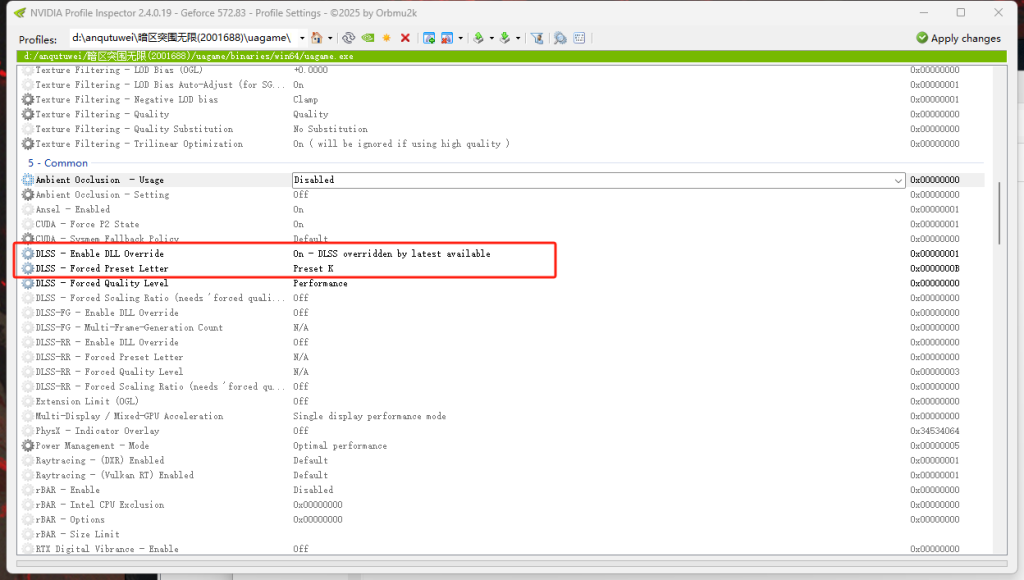Open the bit value editor icon
This screenshot has width=1024, height=580.
579,38
